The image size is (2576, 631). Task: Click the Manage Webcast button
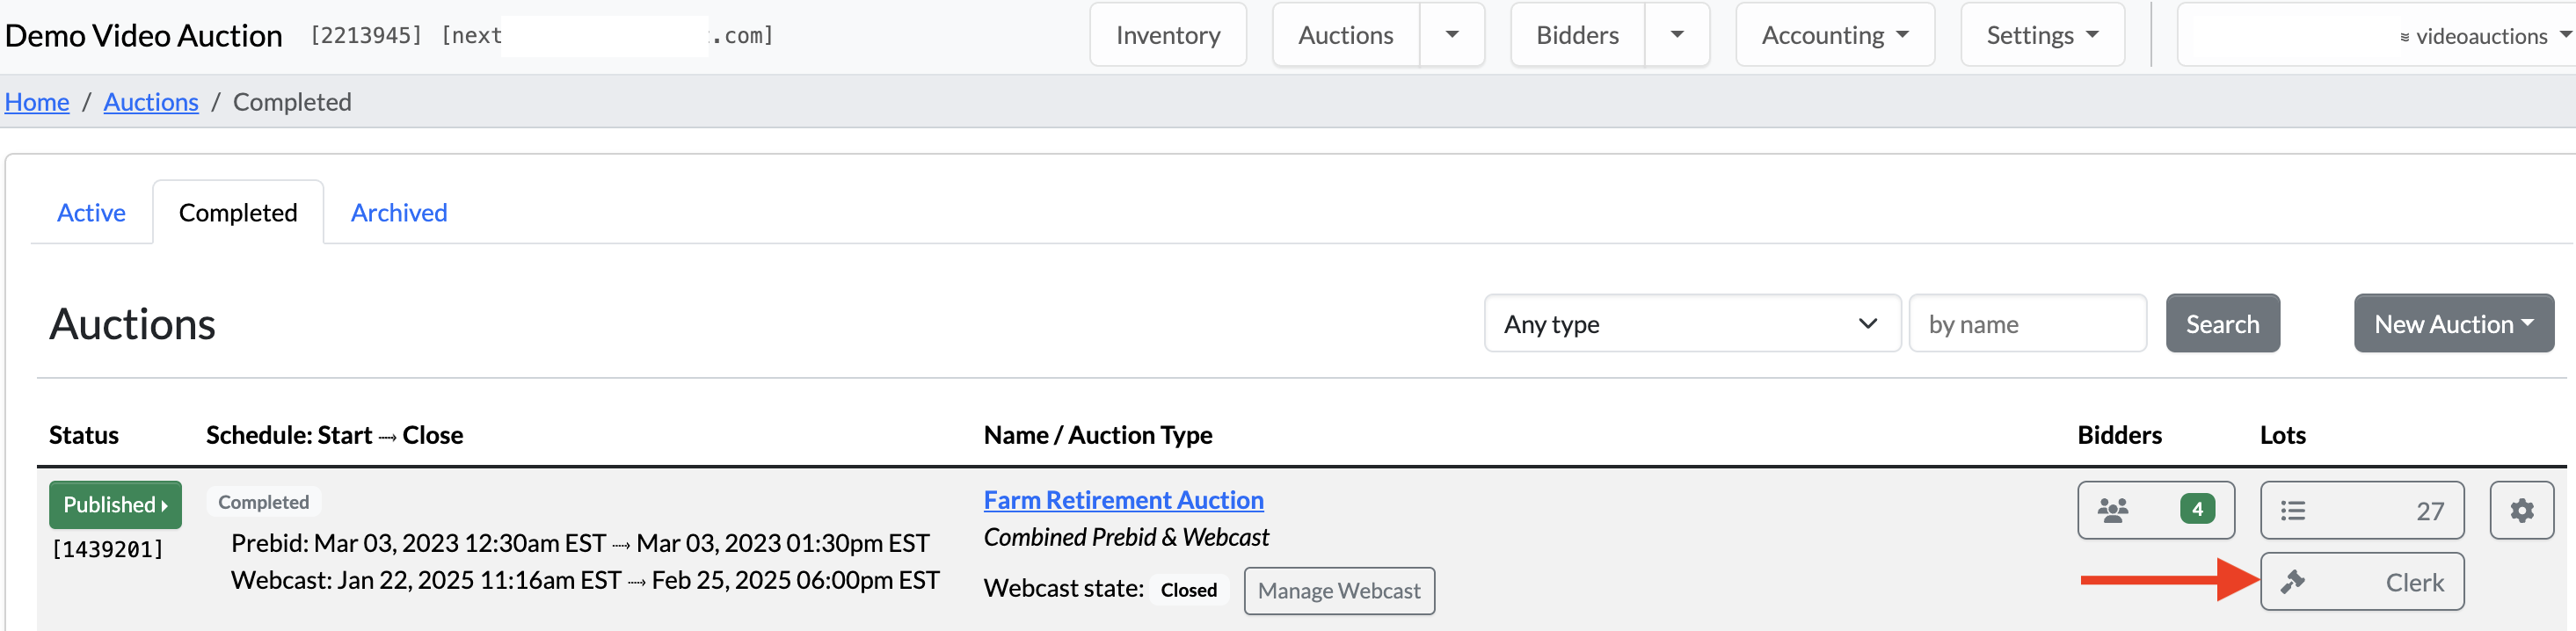tap(1338, 591)
